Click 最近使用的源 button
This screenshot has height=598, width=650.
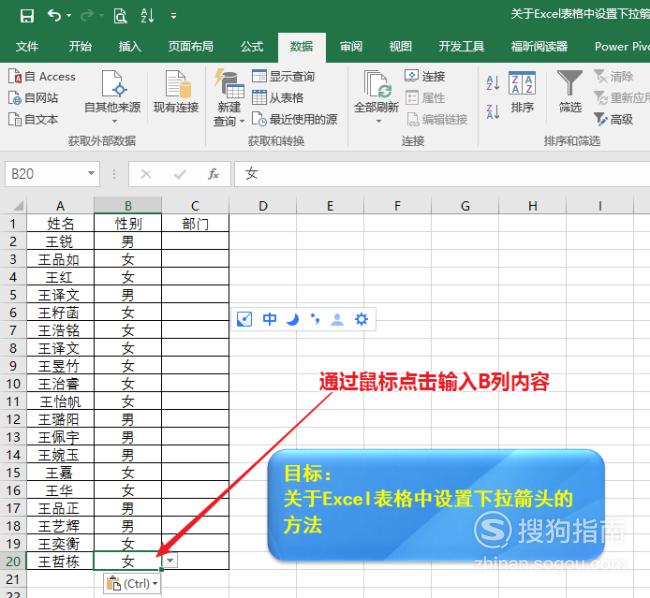pyautogui.click(x=295, y=119)
